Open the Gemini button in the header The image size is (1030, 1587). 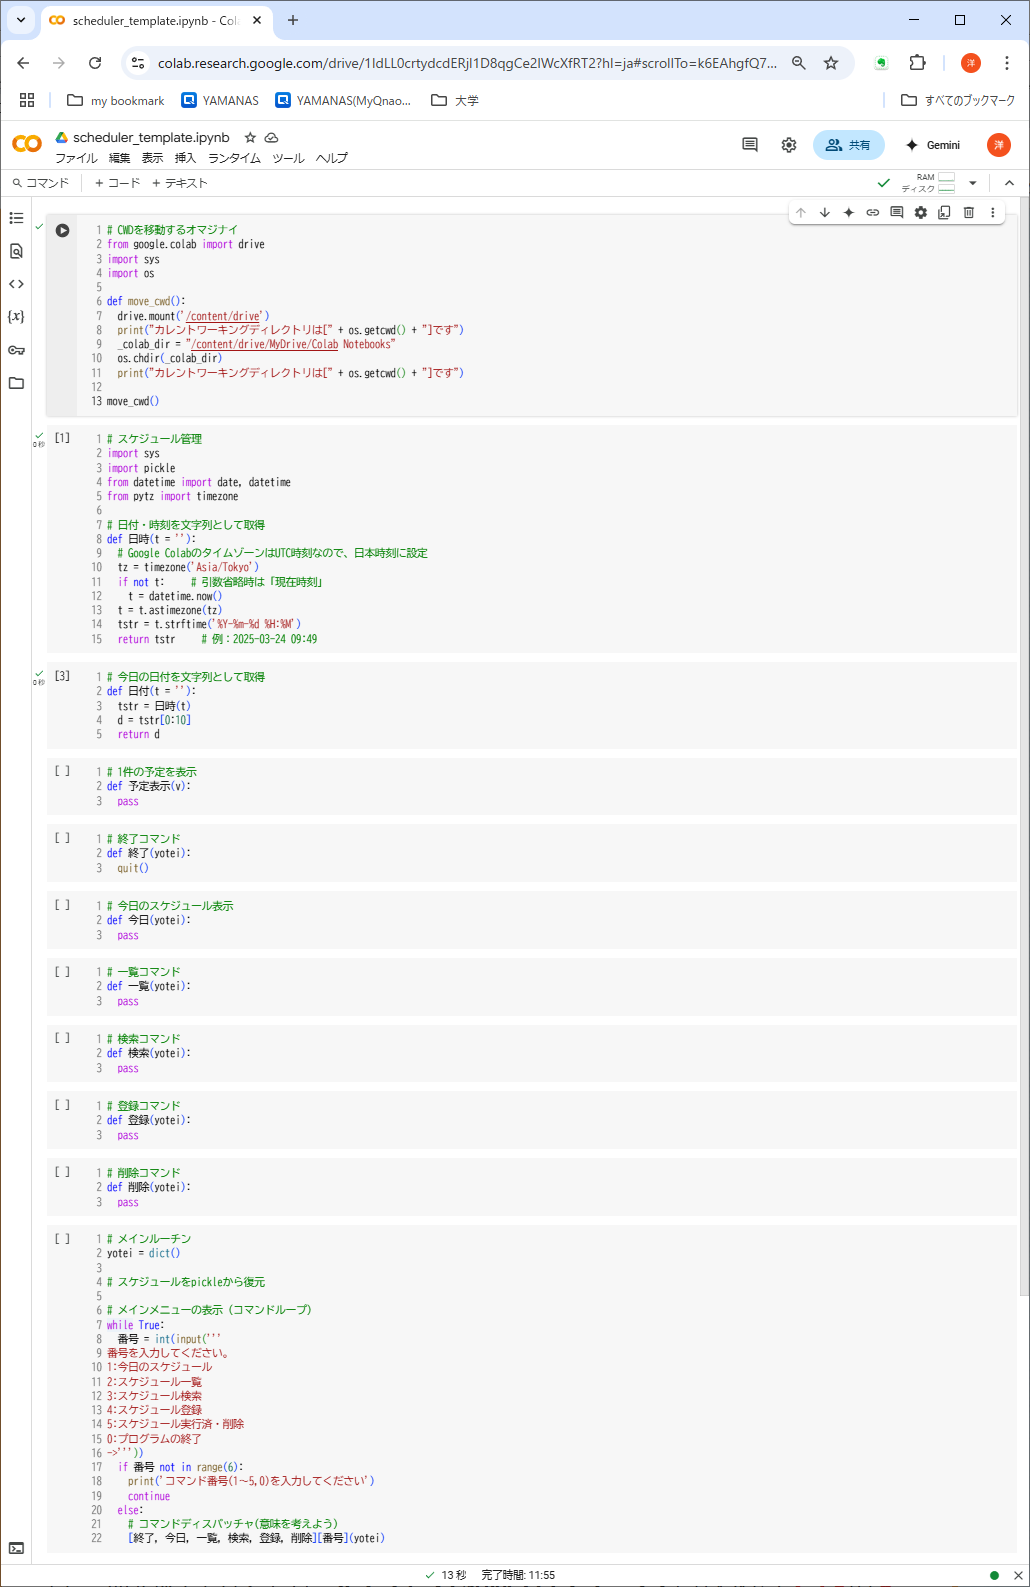[932, 145]
